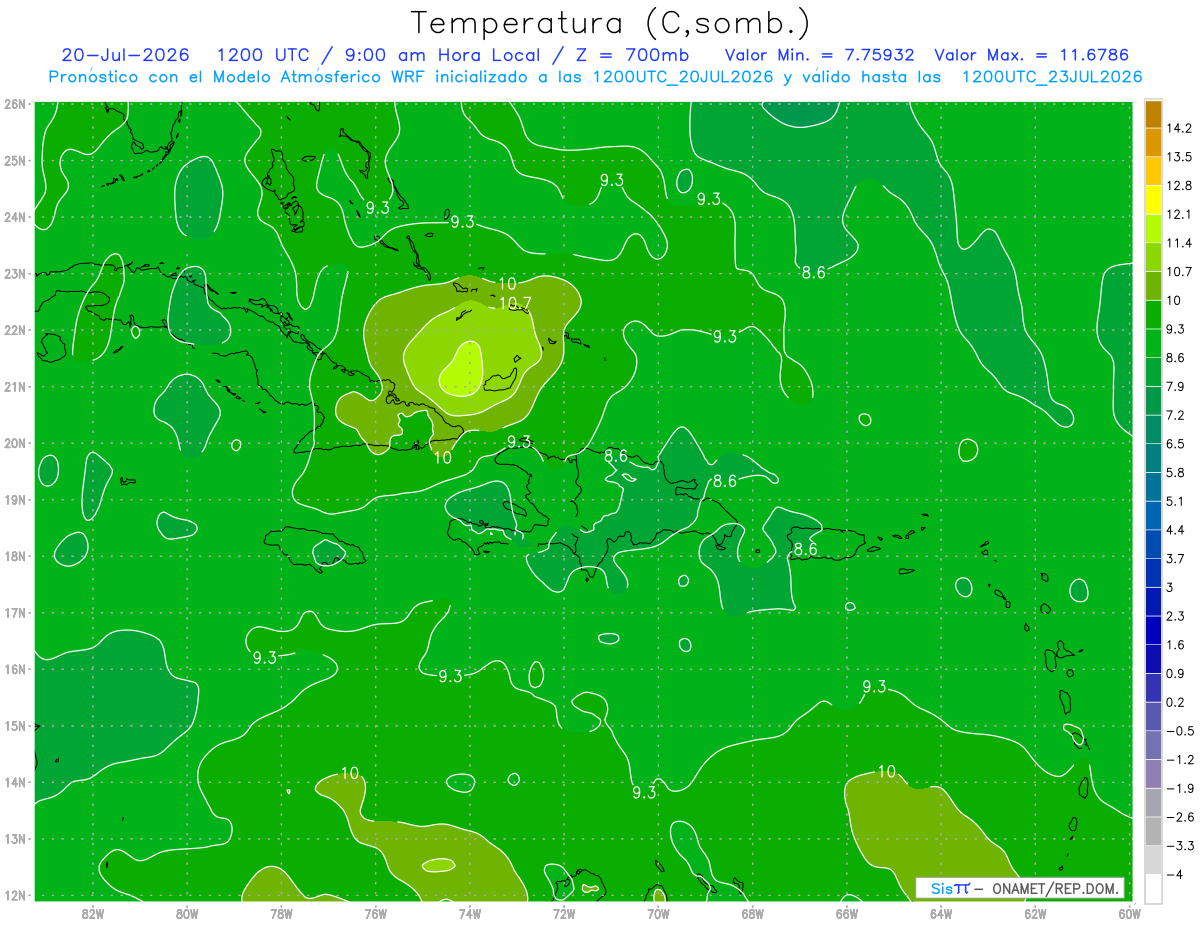Click the white bottom swatch below -4
This screenshot has width=1200, height=927.
click(x=1154, y=889)
